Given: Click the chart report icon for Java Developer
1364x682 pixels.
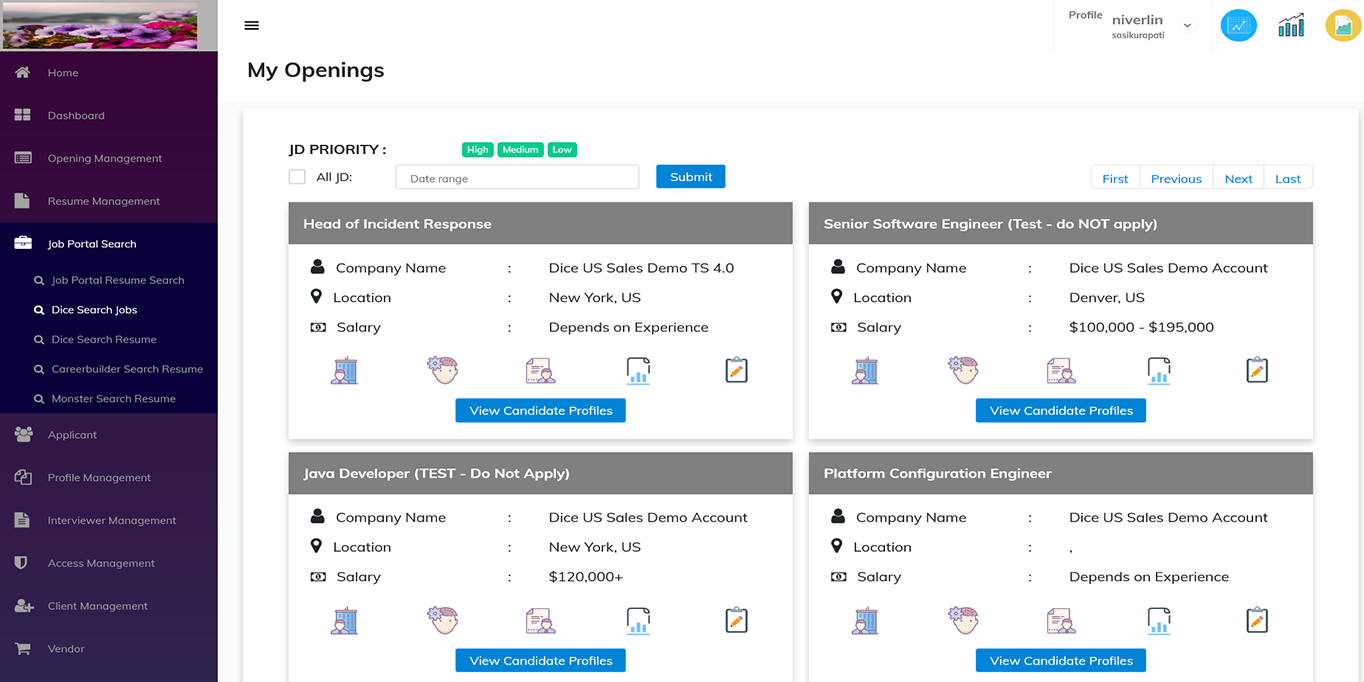Looking at the screenshot, I should [x=638, y=620].
